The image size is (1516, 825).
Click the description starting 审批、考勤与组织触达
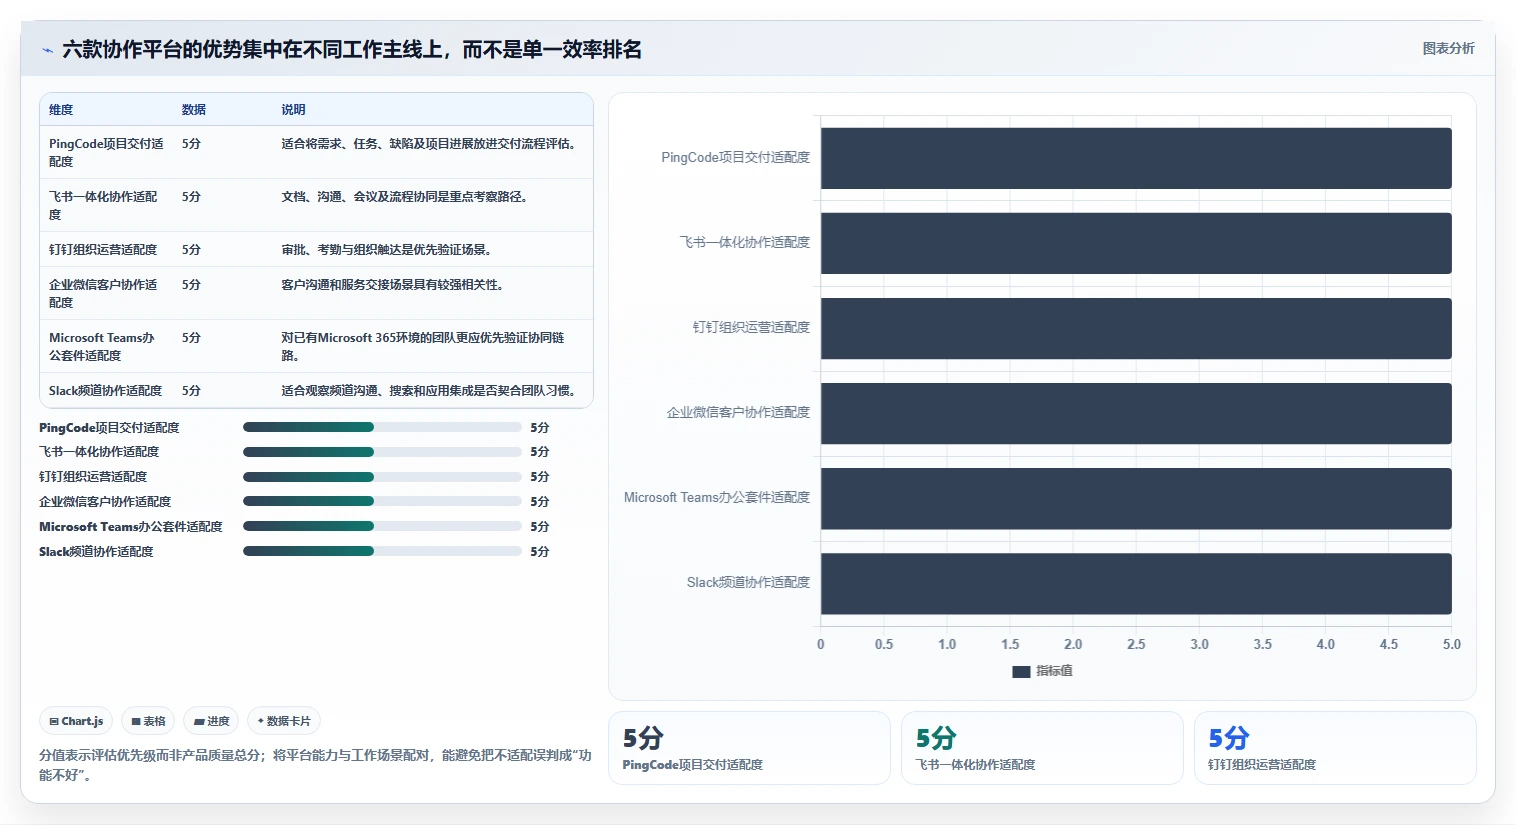pyautogui.click(x=386, y=249)
